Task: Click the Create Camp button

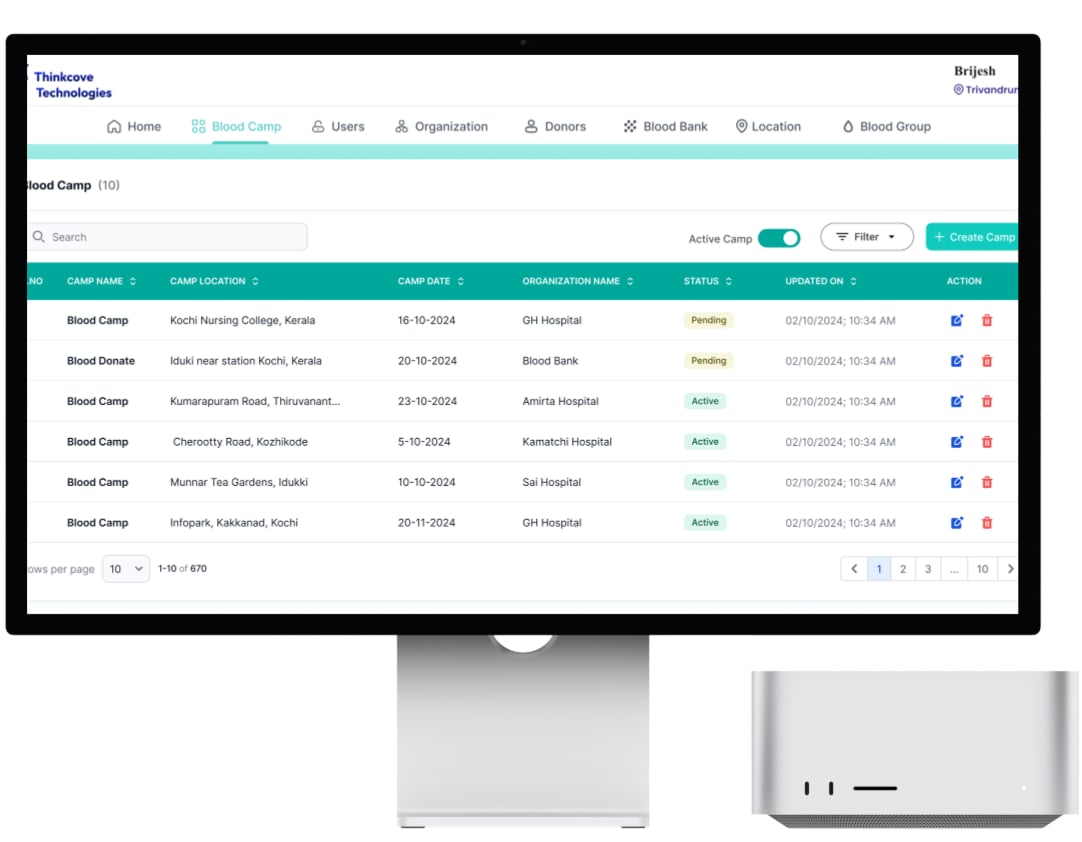Action: (x=972, y=237)
